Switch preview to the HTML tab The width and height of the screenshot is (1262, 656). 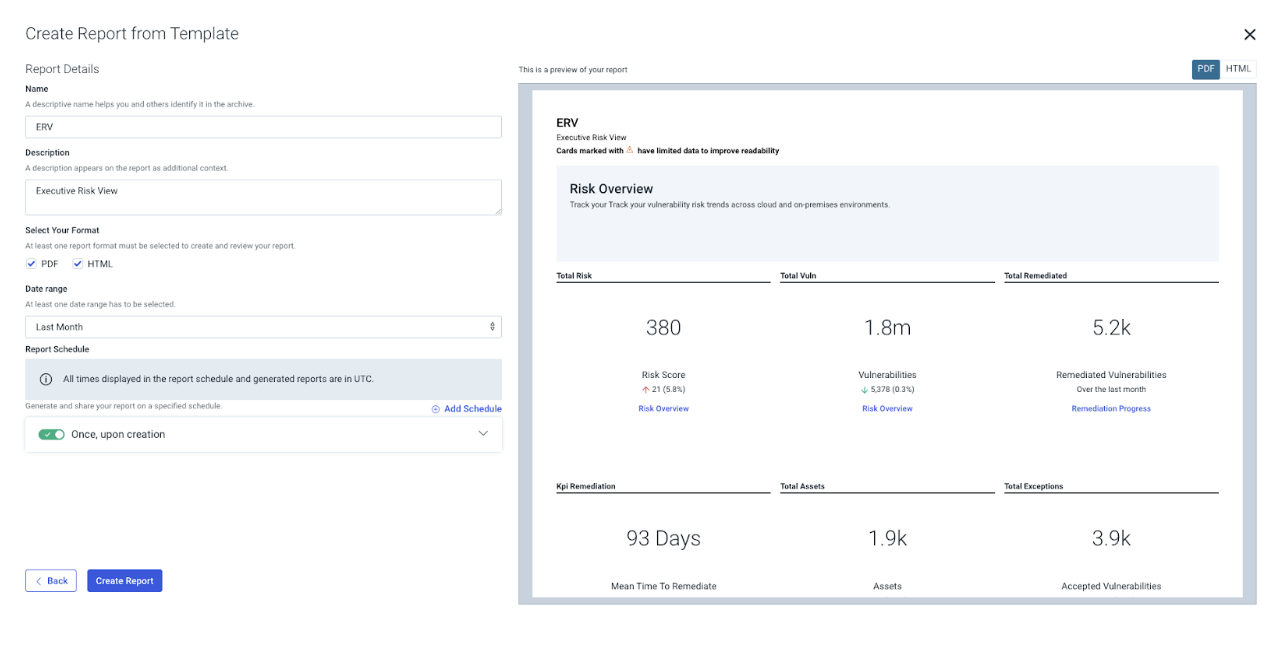[x=1238, y=69]
